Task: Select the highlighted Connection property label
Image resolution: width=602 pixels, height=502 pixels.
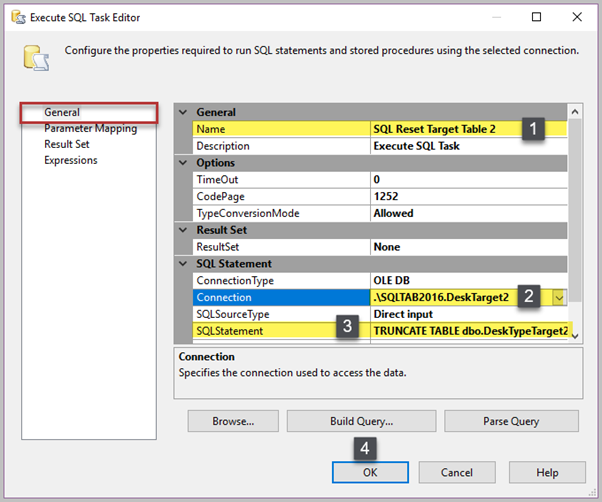Action: coord(224,297)
